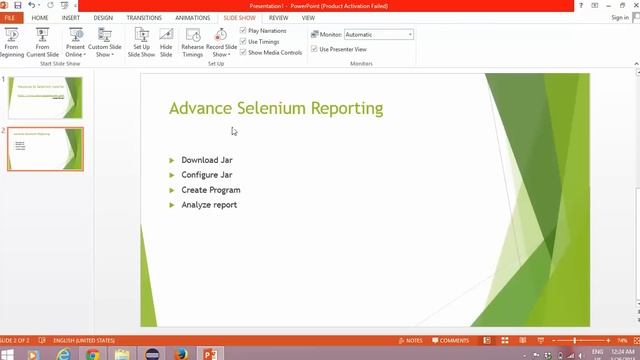Screen dimensions: 640x360
Task: Toggle Use Timings checkbox
Action: point(243,42)
